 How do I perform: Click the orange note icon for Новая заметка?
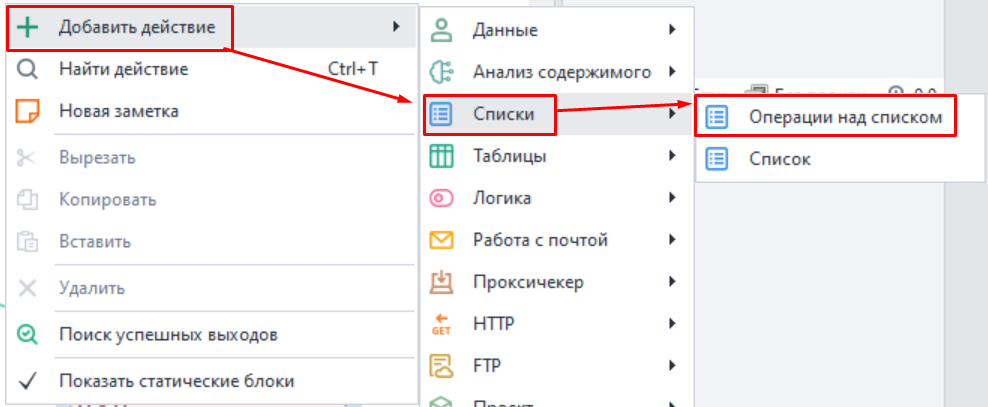pyautogui.click(x=27, y=111)
